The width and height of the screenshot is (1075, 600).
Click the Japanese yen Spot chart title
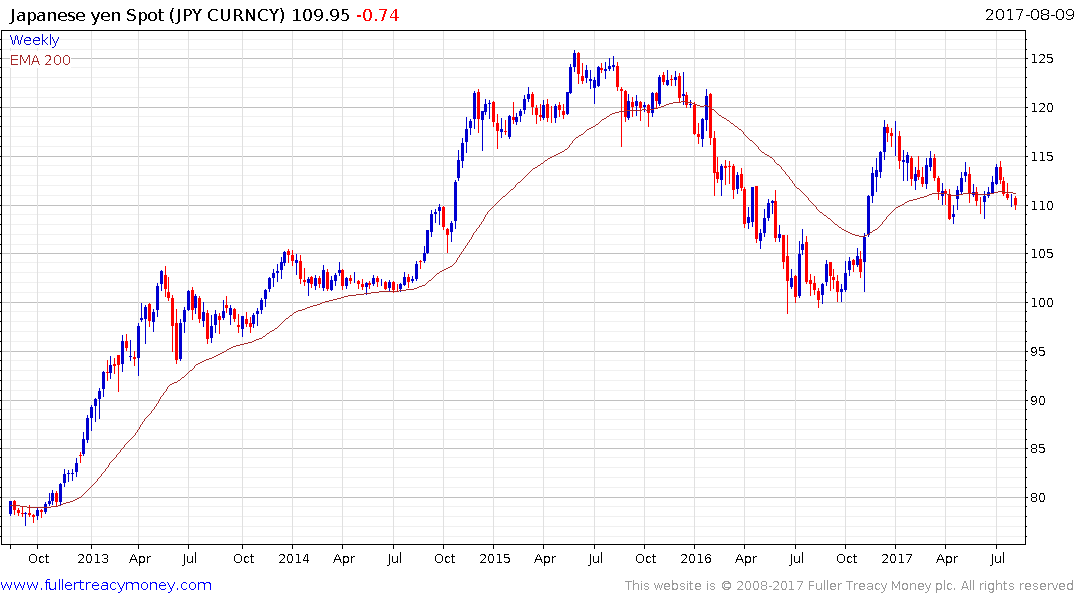tap(147, 15)
